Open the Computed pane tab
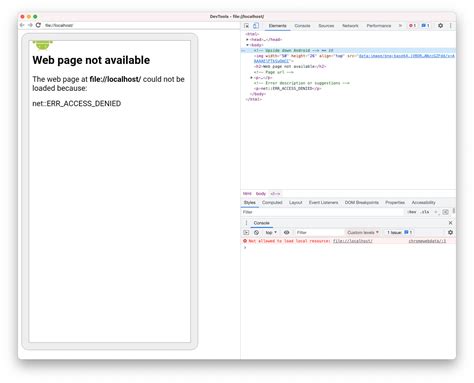The height and width of the screenshot is (383, 474). tap(272, 202)
